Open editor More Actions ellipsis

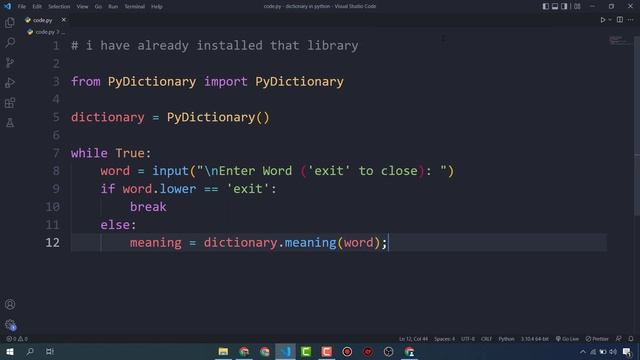click(x=631, y=20)
